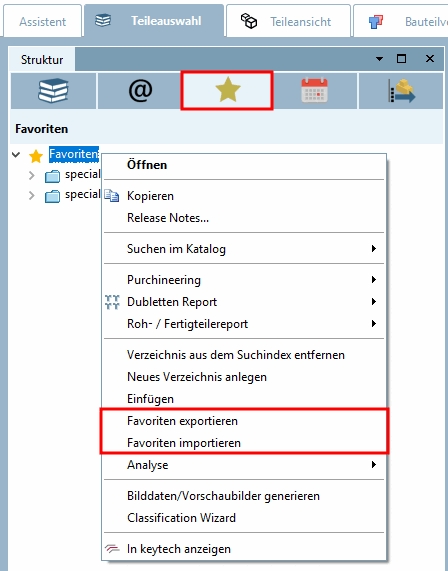
Task: Select the second special tree item
Action: [x=83, y=194]
